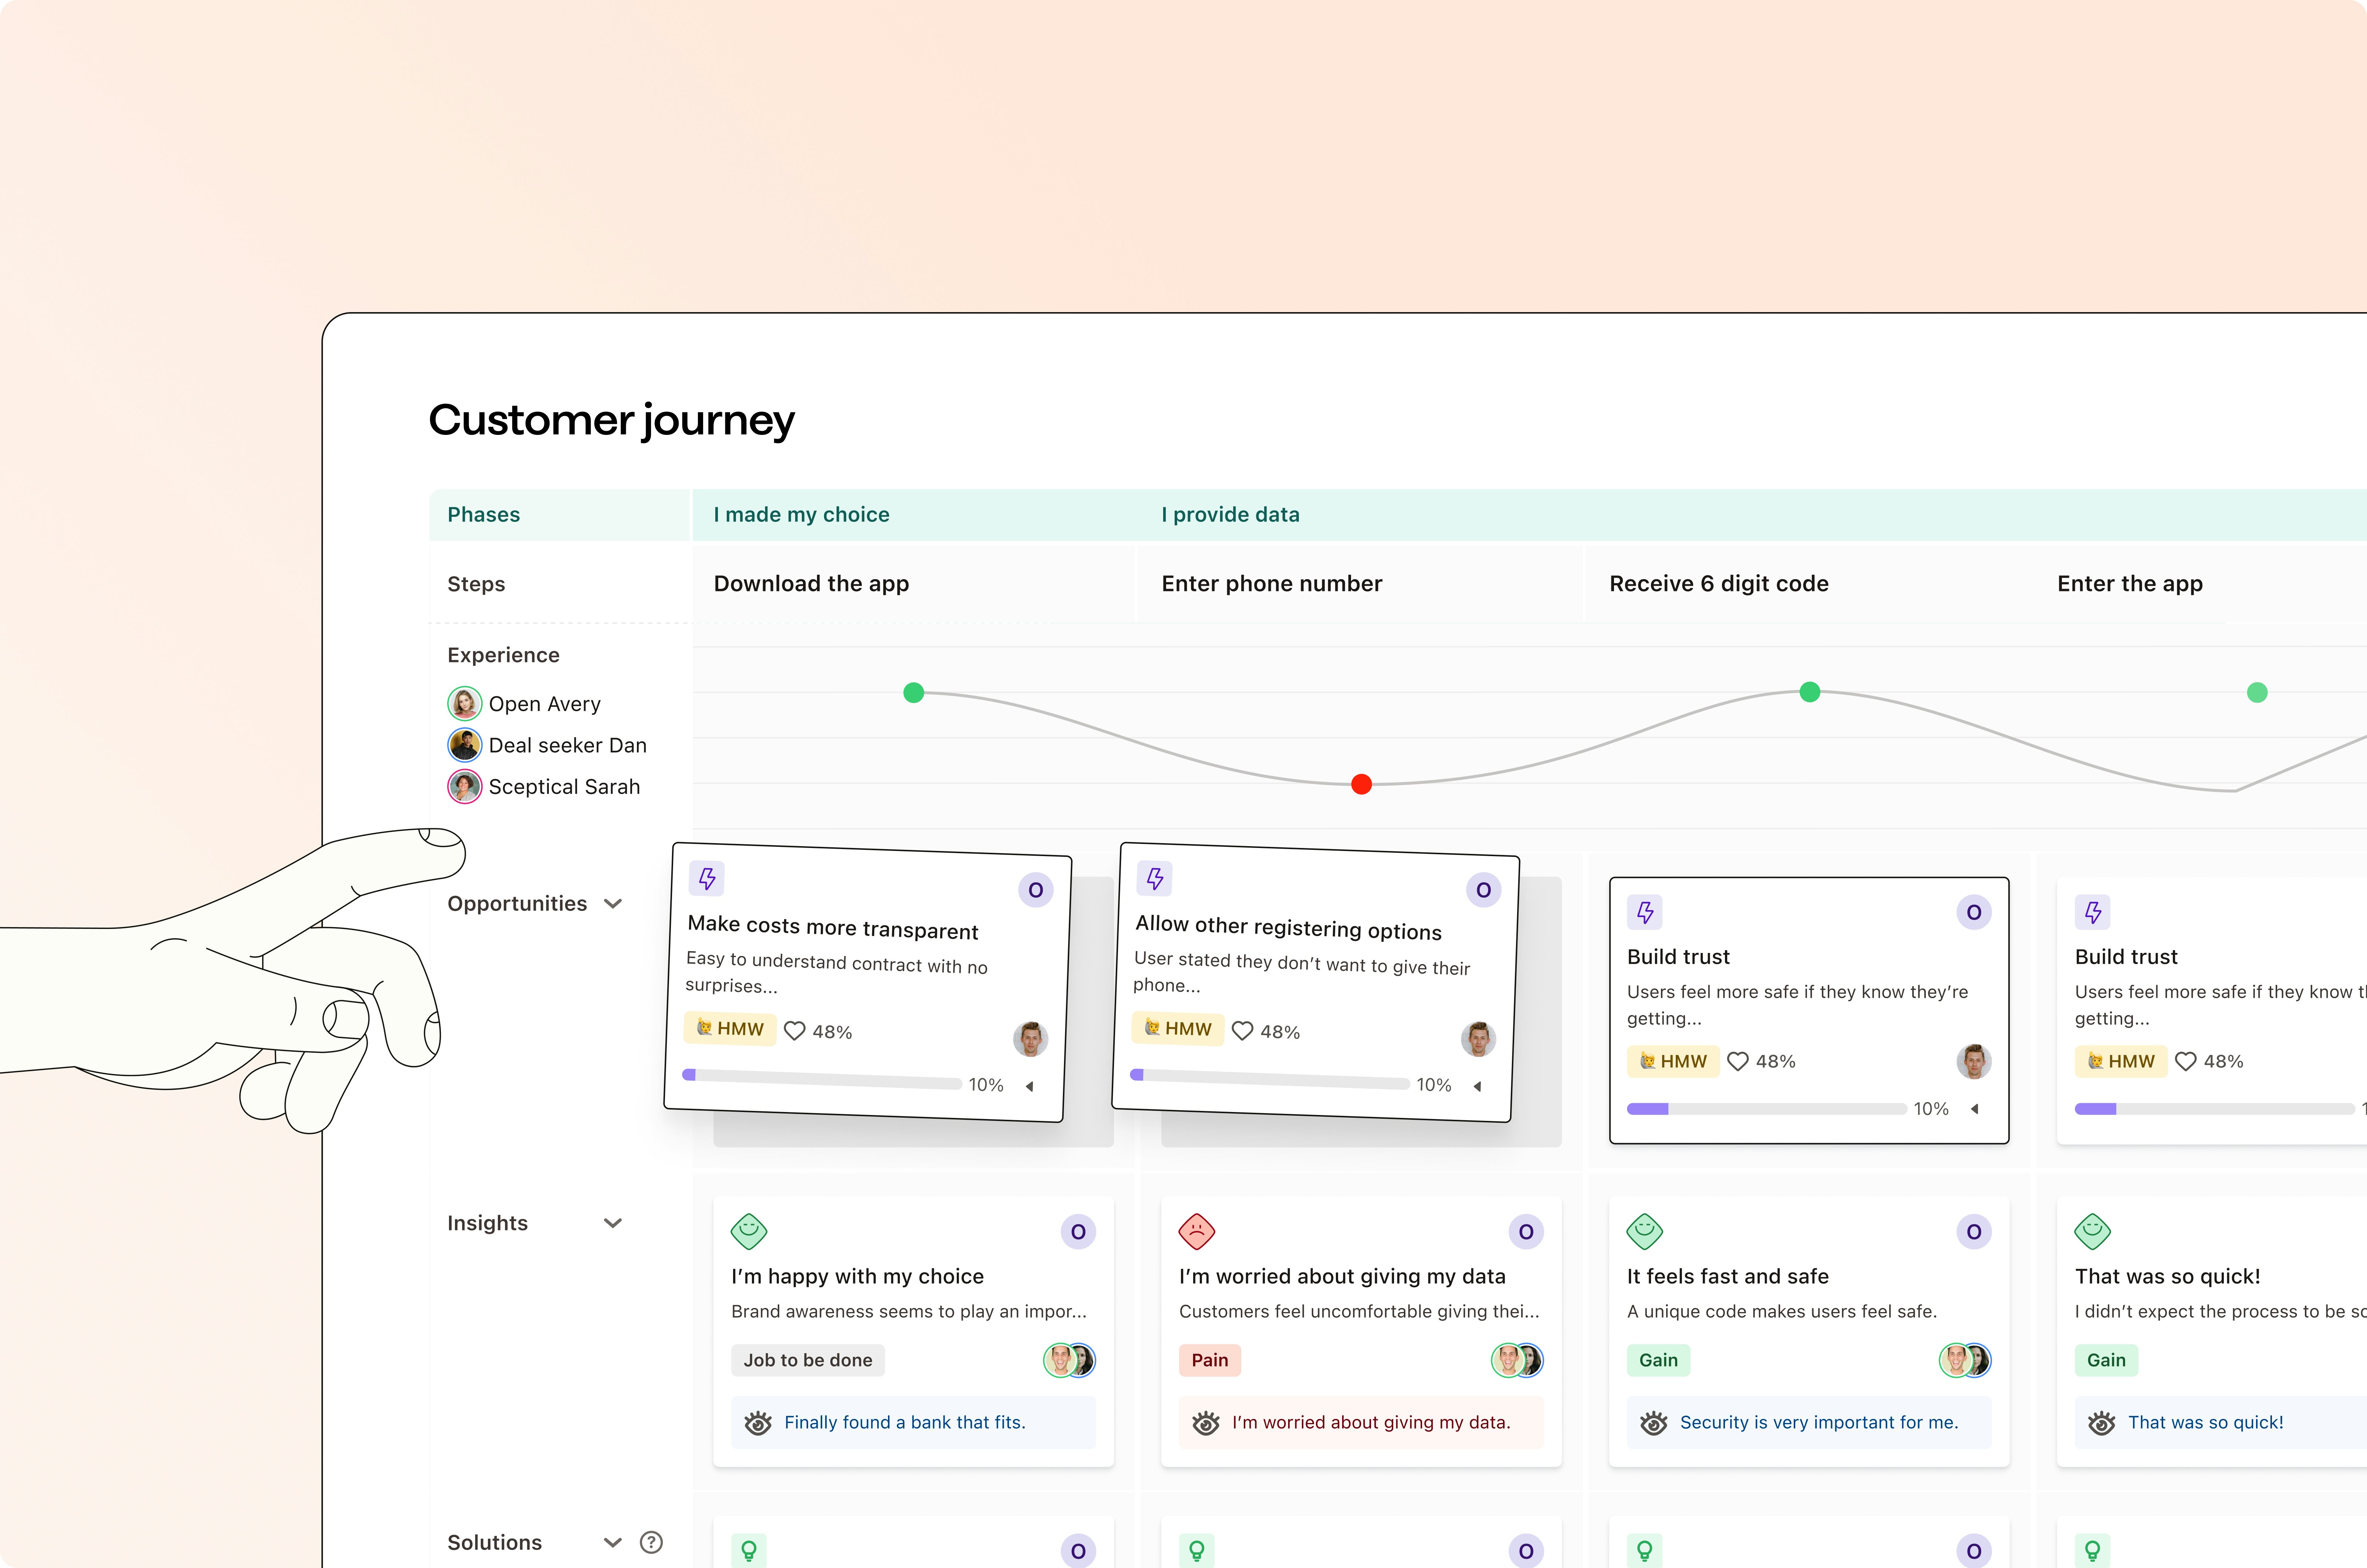Toggle Sceptical Sarah persona in Experience
2367x1568 pixels.
pos(544,787)
